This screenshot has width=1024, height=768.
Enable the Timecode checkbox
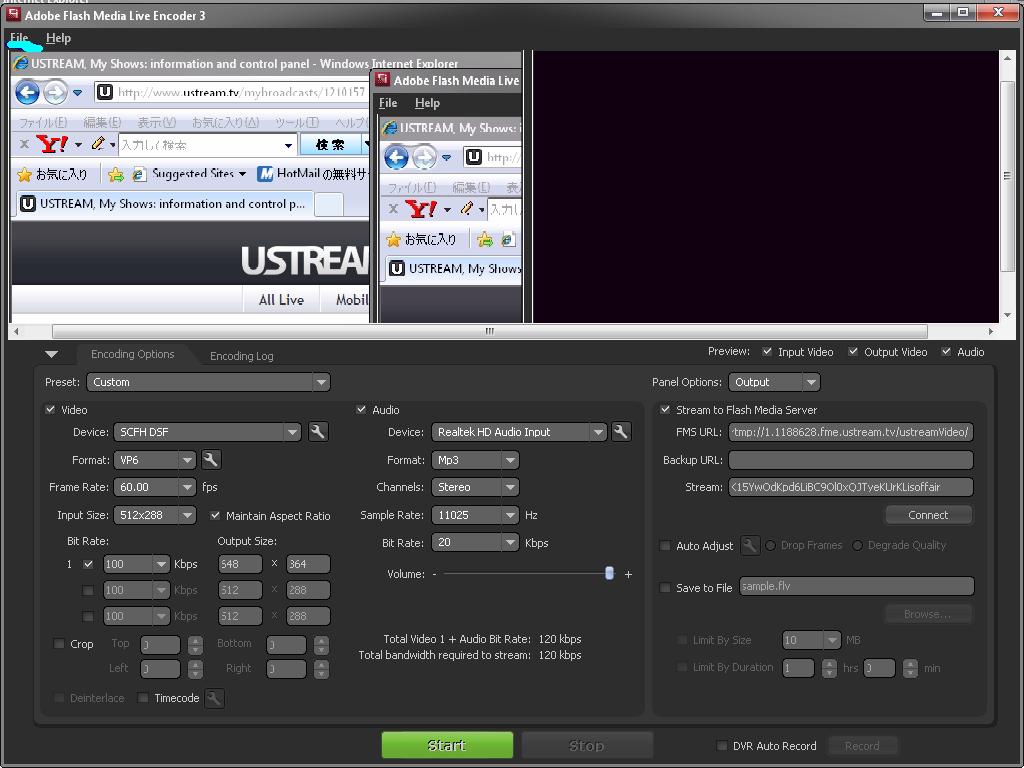tap(143, 698)
